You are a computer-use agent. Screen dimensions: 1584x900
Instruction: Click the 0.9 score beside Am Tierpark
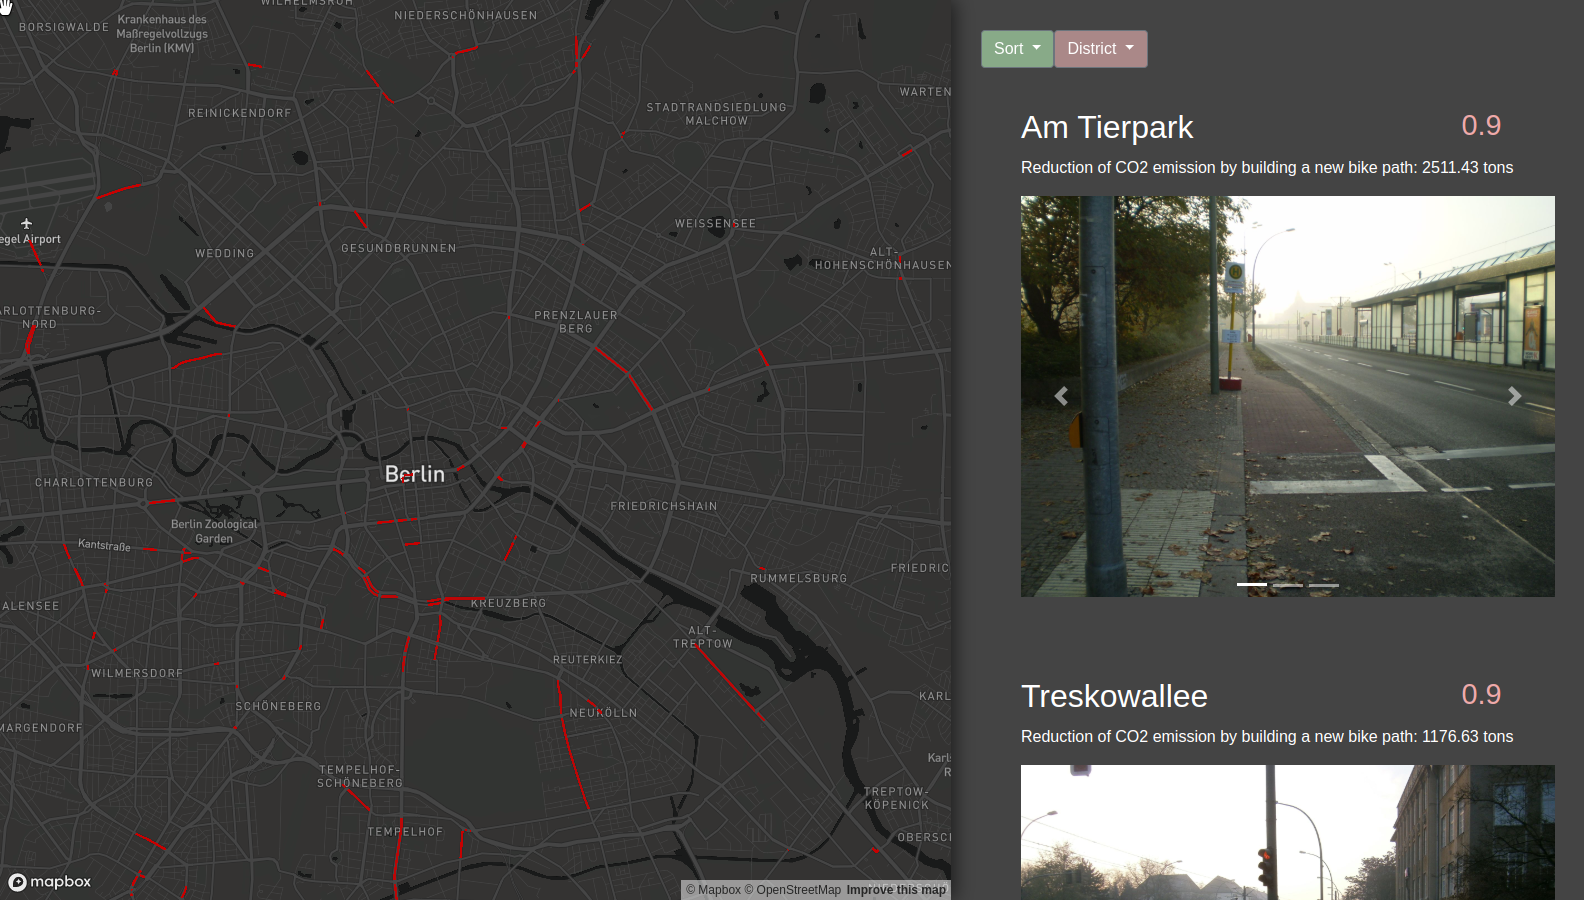click(1481, 126)
